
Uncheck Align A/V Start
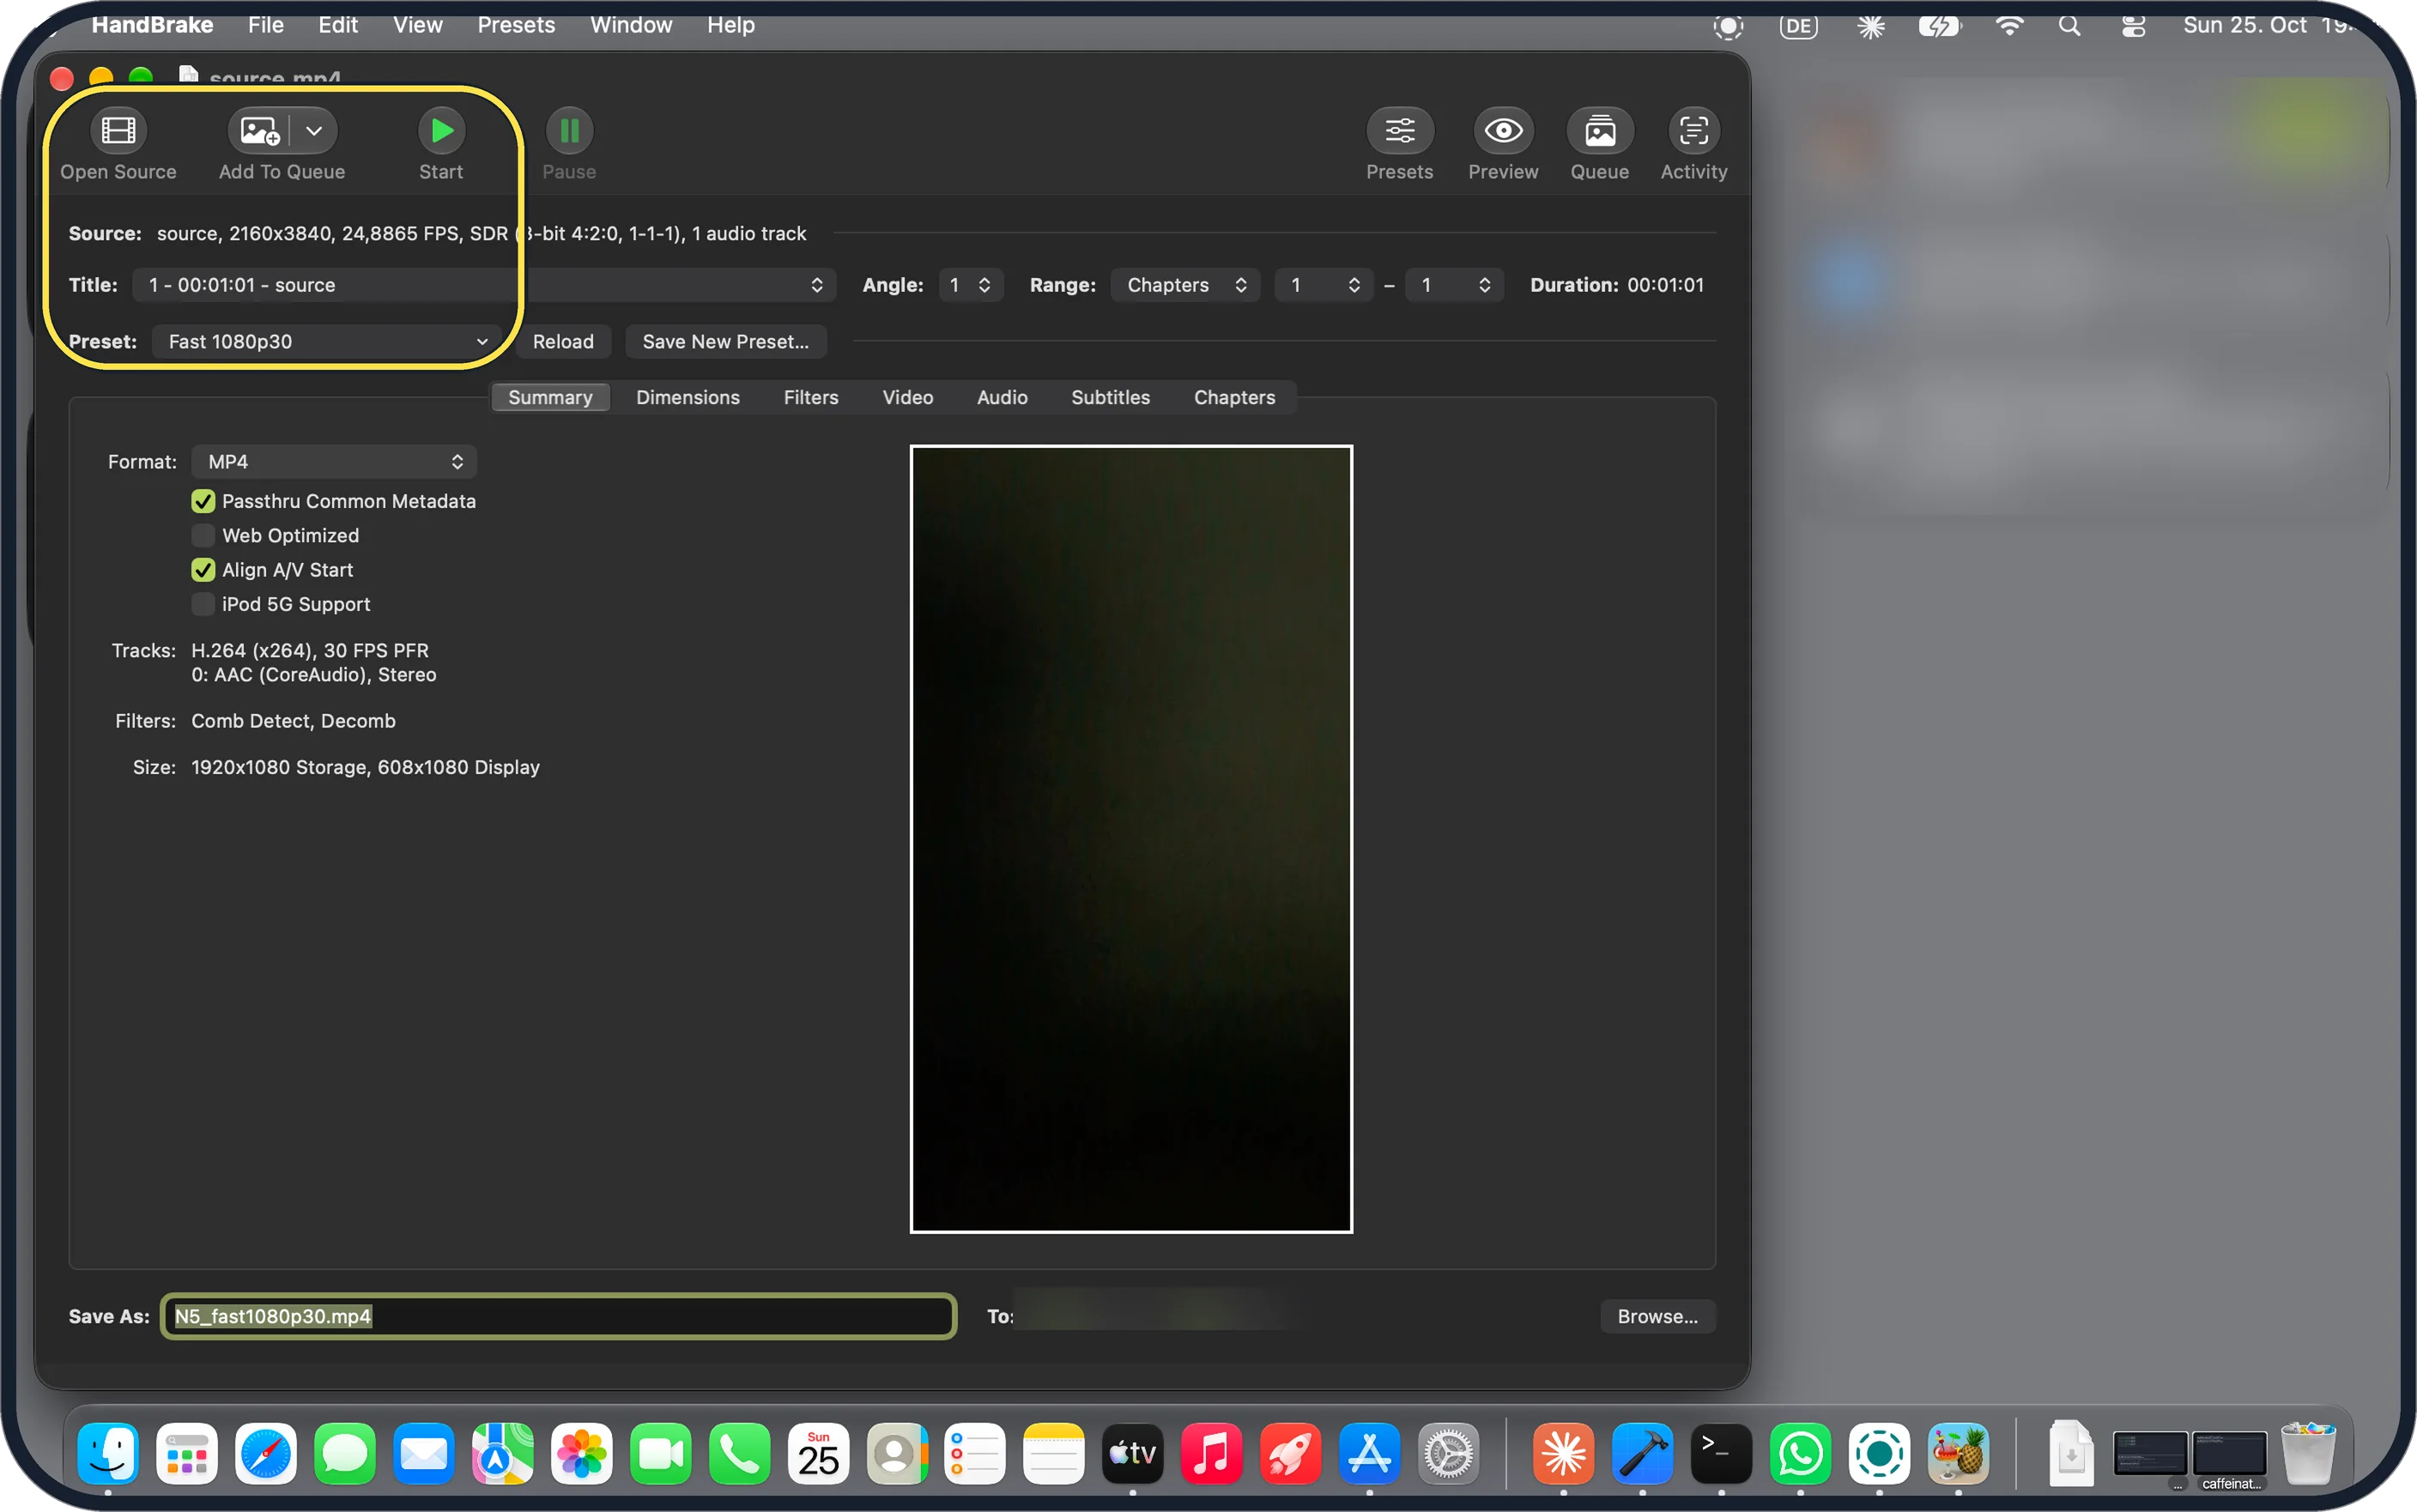click(x=203, y=570)
